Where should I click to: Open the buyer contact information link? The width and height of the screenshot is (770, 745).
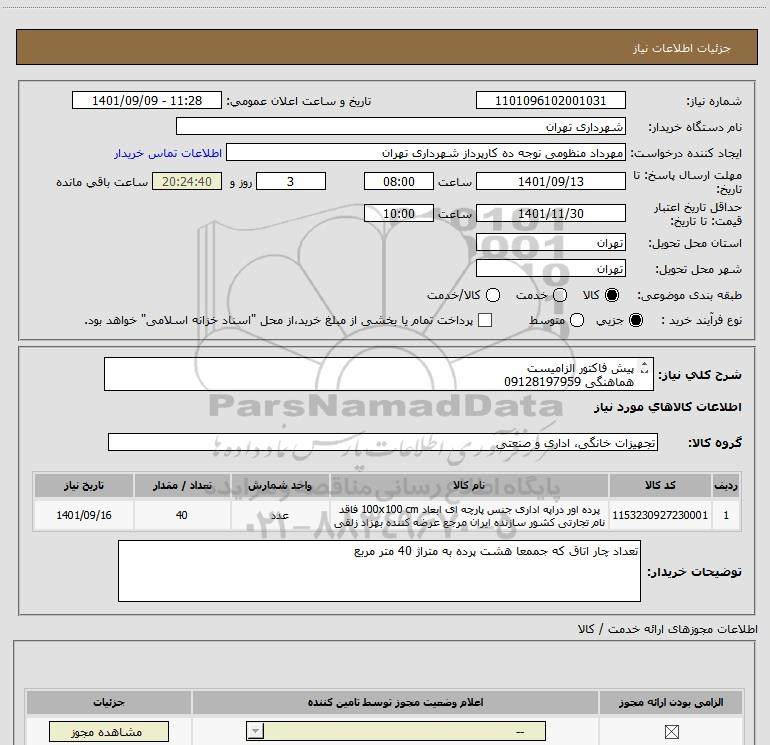pos(168,153)
